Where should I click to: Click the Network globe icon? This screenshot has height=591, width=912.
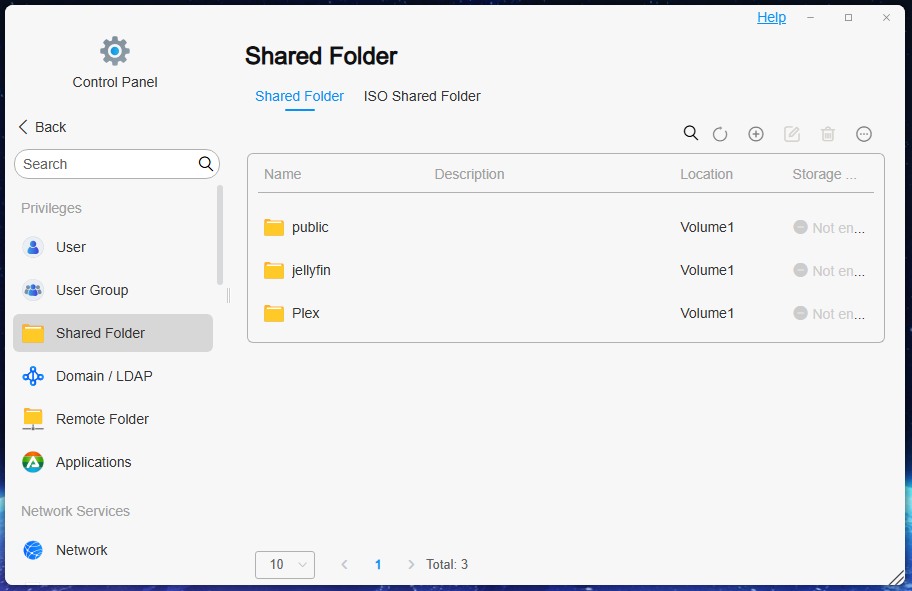pos(33,550)
